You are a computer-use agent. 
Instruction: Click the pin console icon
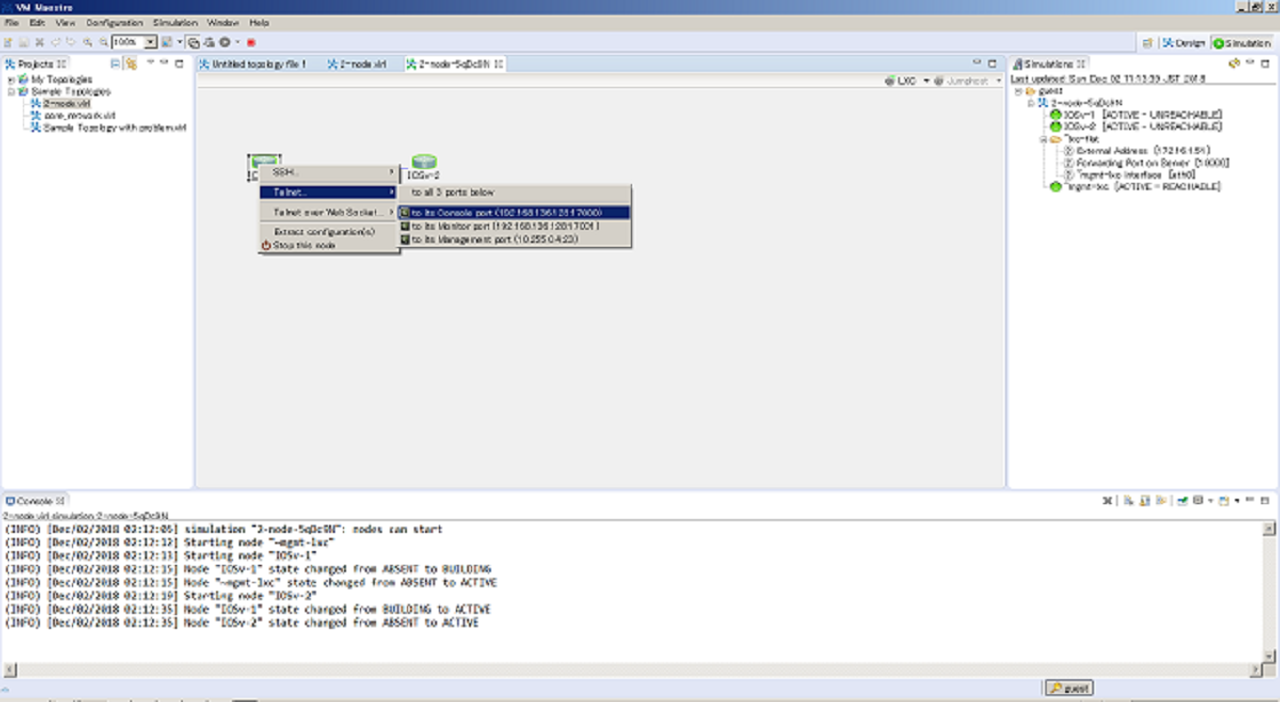pos(1183,500)
